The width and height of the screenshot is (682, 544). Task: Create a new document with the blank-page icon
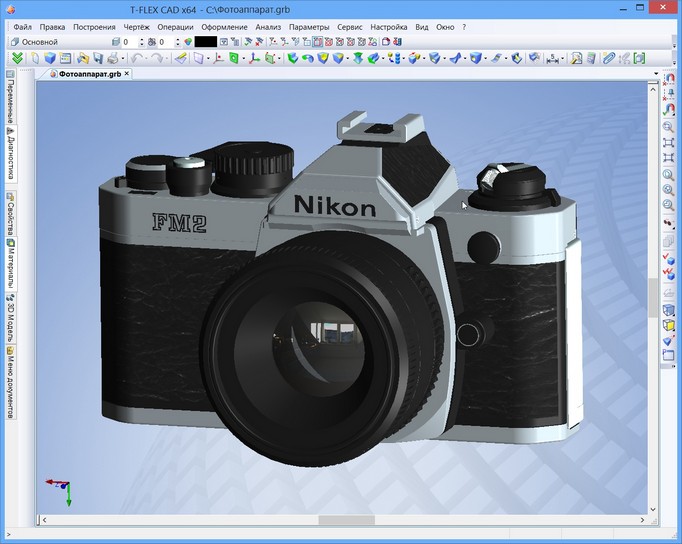tap(35, 58)
